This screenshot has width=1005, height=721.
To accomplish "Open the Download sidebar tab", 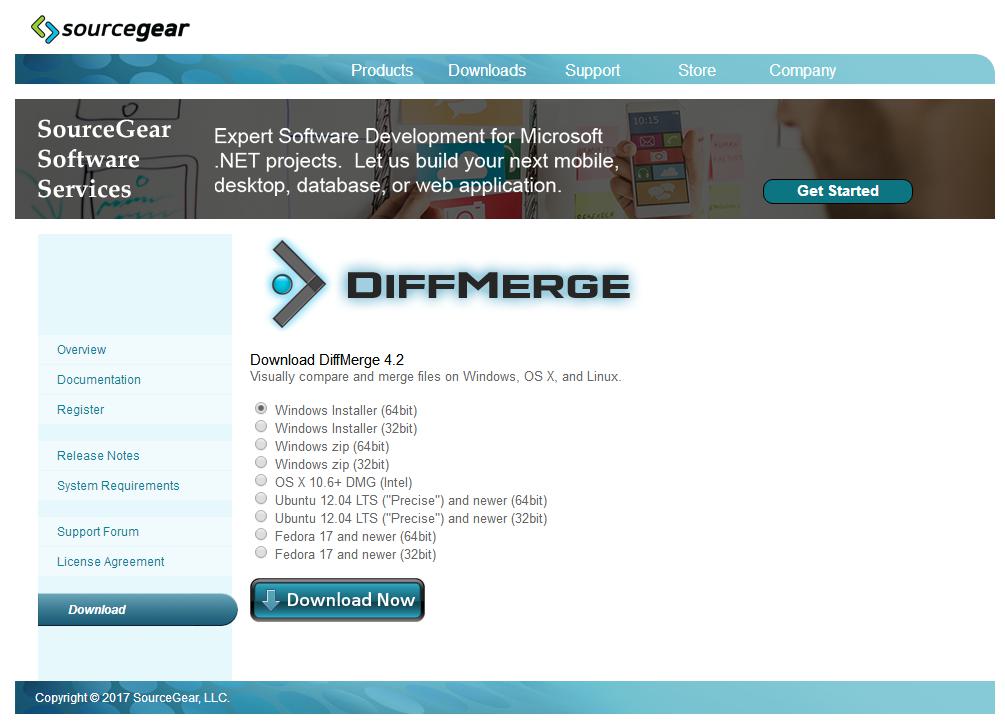I will coord(138,609).
